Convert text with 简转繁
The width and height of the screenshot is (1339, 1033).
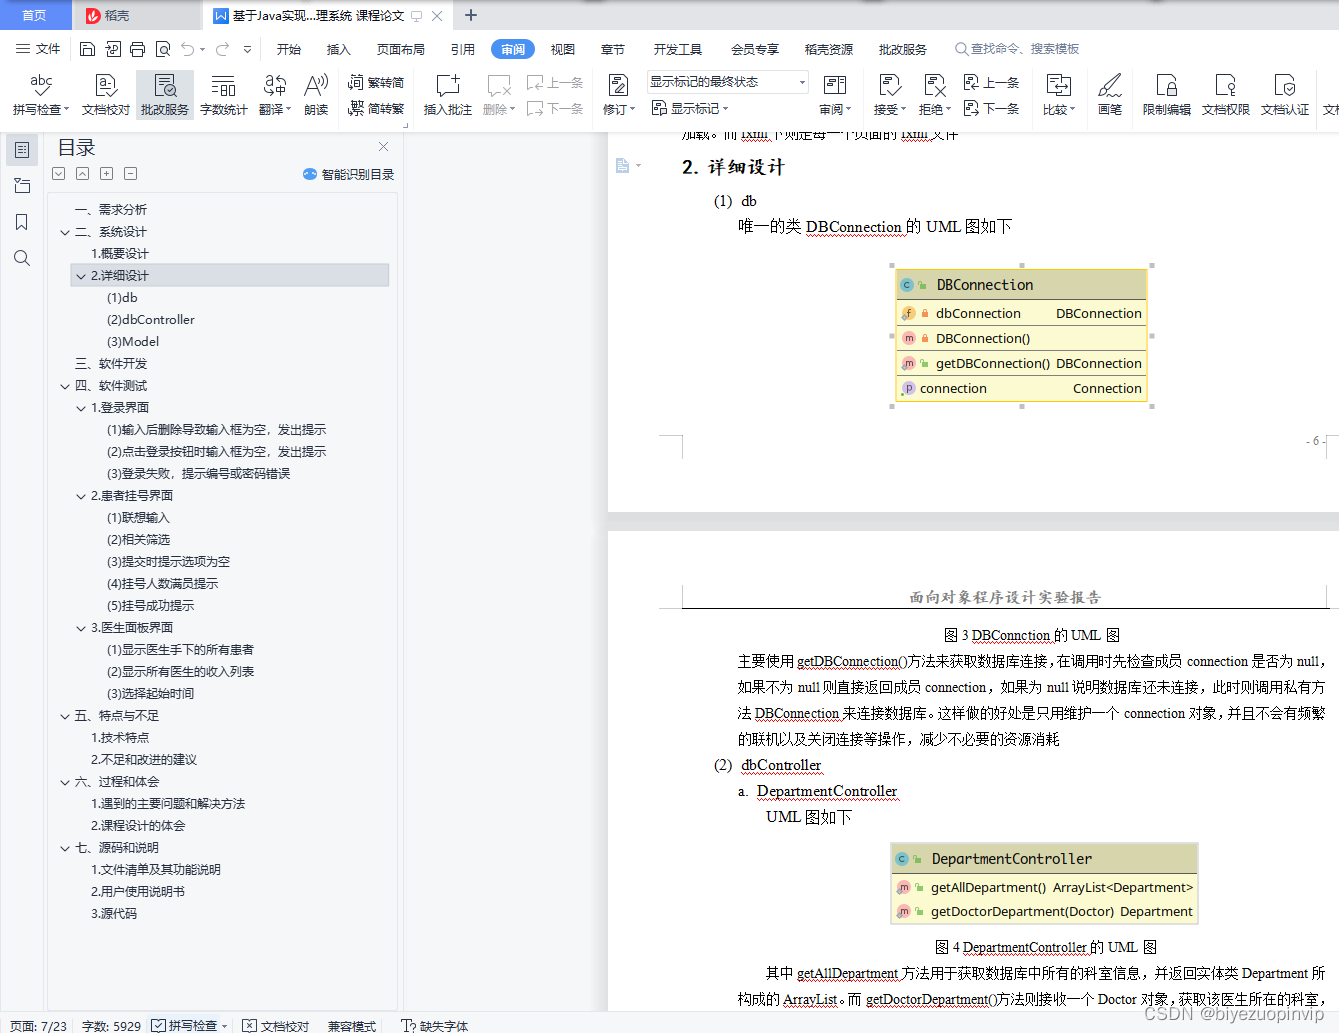click(376, 108)
